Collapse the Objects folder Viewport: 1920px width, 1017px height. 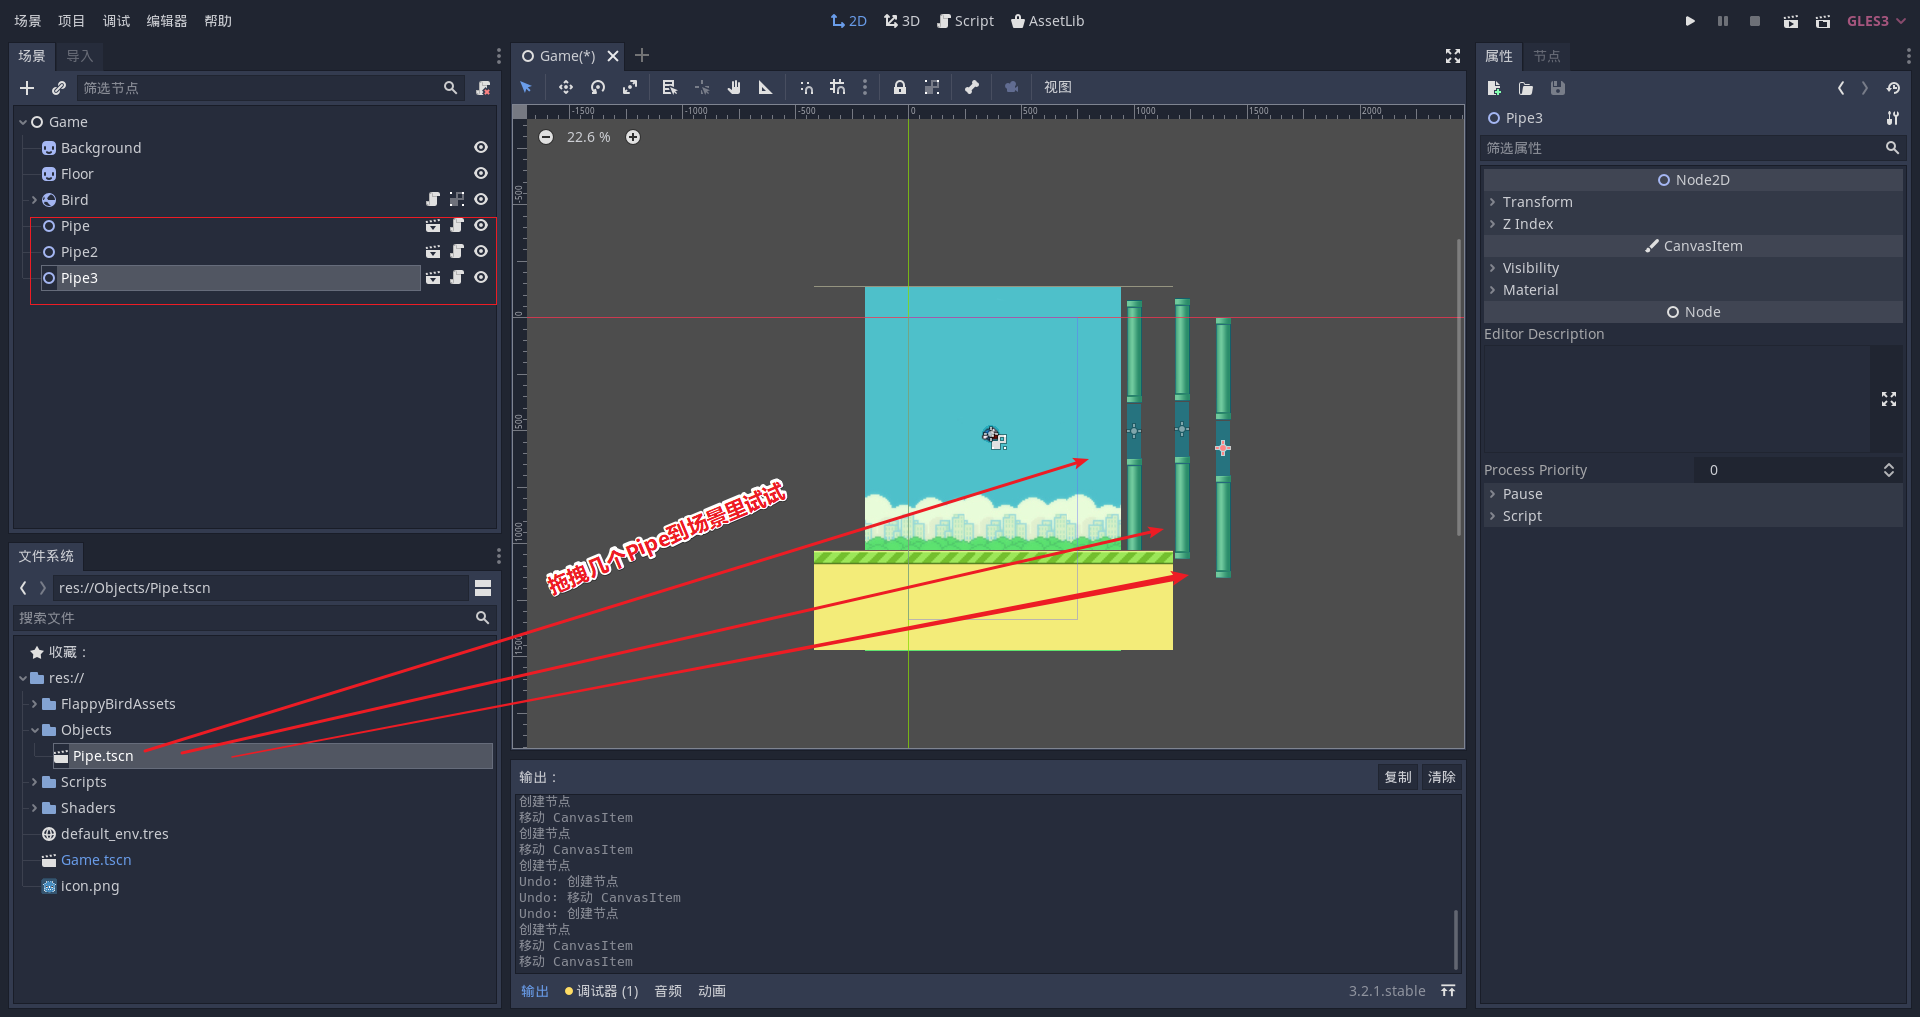pos(35,730)
